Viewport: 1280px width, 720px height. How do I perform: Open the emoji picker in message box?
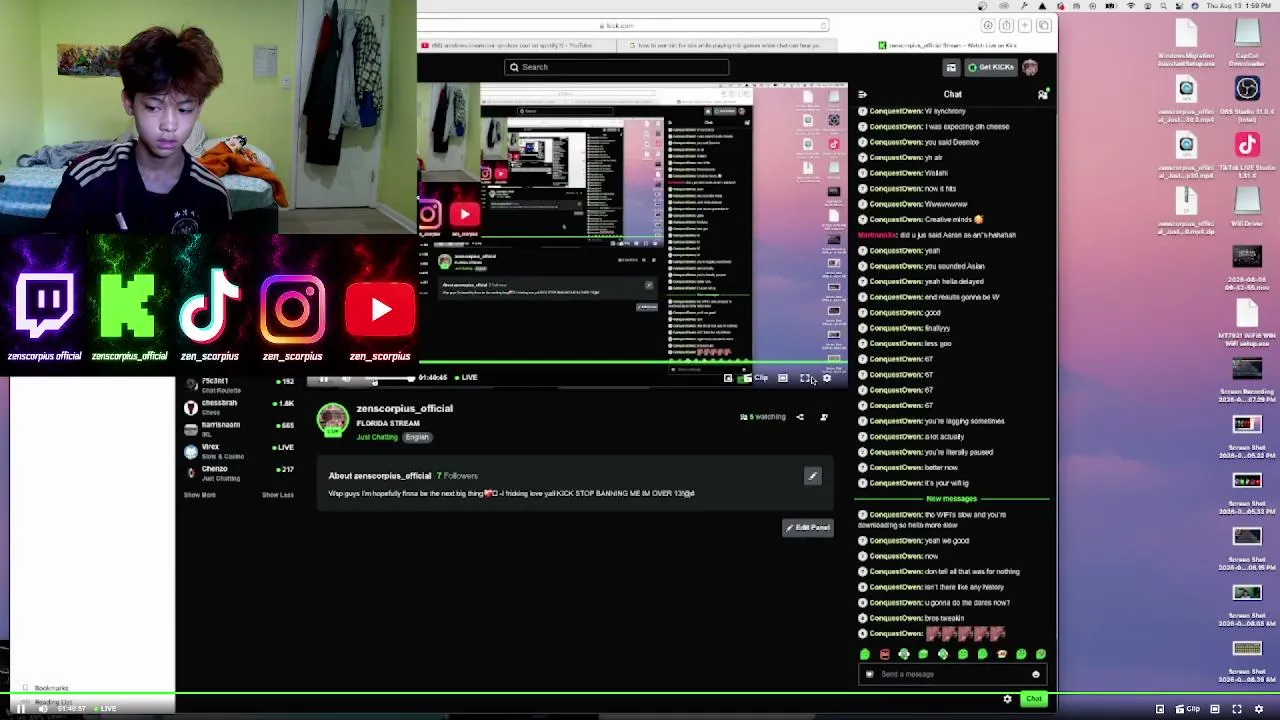[x=1036, y=674]
